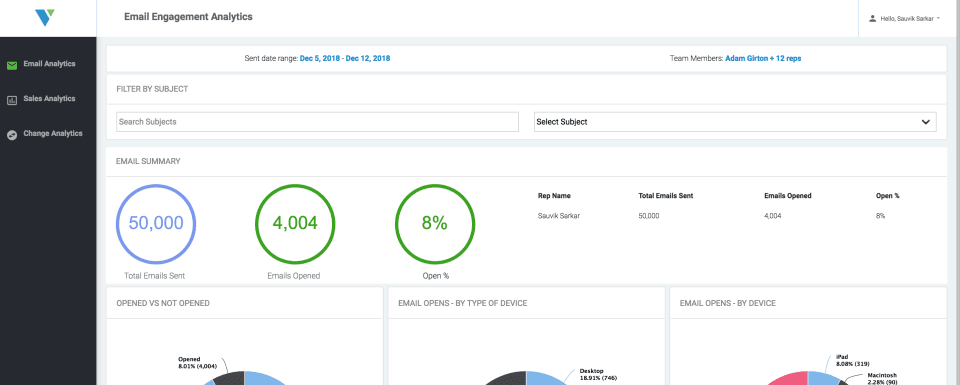This screenshot has width=960, height=385.
Task: Click the EMAIL OPENS - BY DEVICE heading
Action: tap(727, 303)
